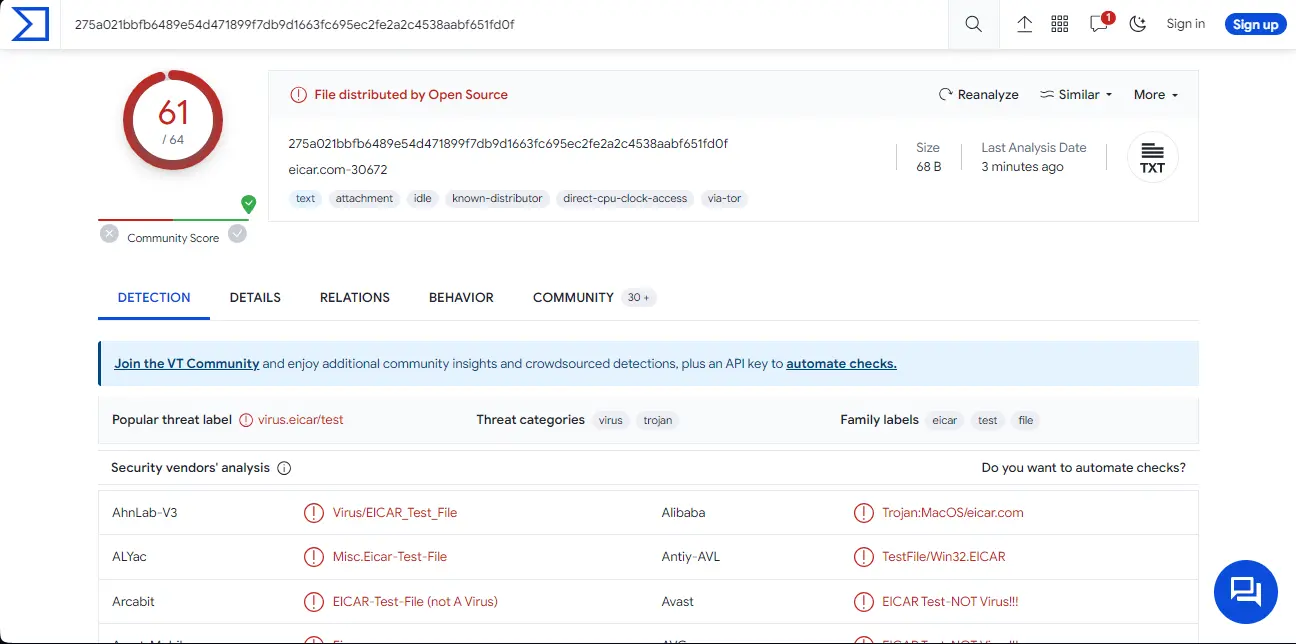The image size is (1296, 644).
Task: Click the alert icon in Avast row
Action: (x=864, y=602)
